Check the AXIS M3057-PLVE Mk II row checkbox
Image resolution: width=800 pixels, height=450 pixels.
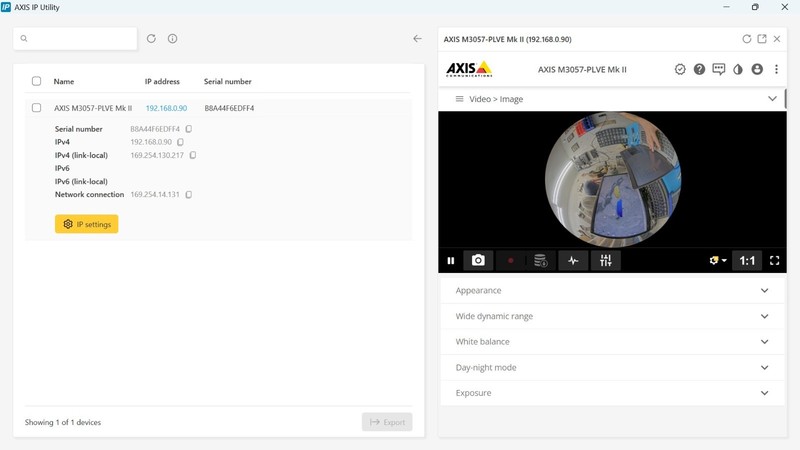[36, 108]
